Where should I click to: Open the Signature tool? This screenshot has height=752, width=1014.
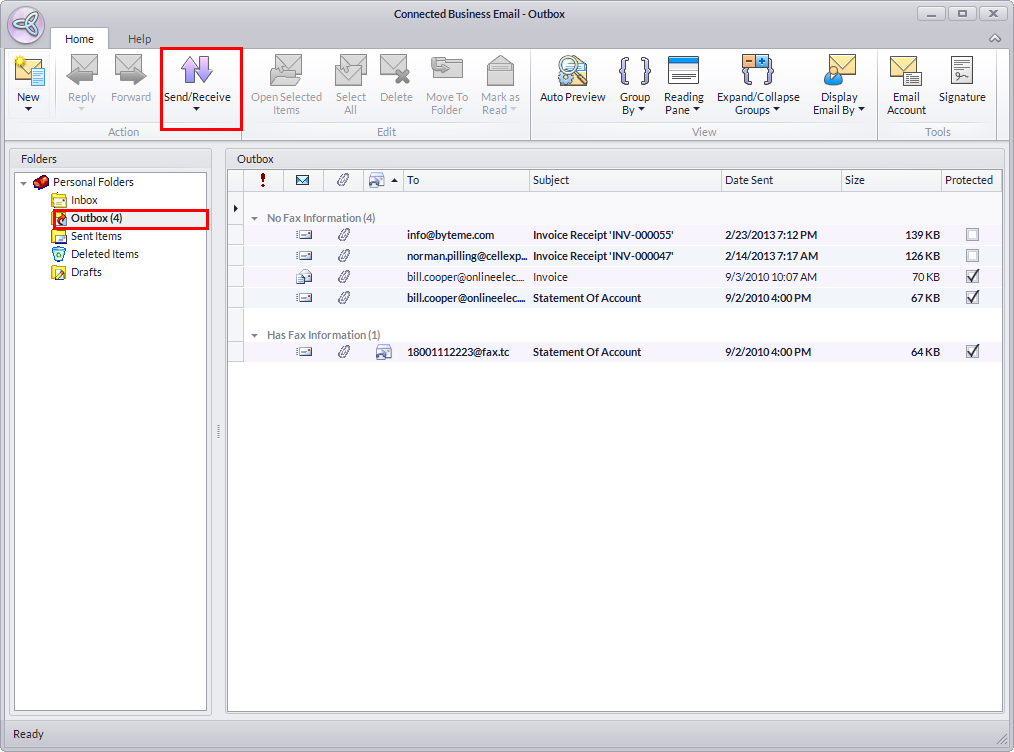pos(962,72)
